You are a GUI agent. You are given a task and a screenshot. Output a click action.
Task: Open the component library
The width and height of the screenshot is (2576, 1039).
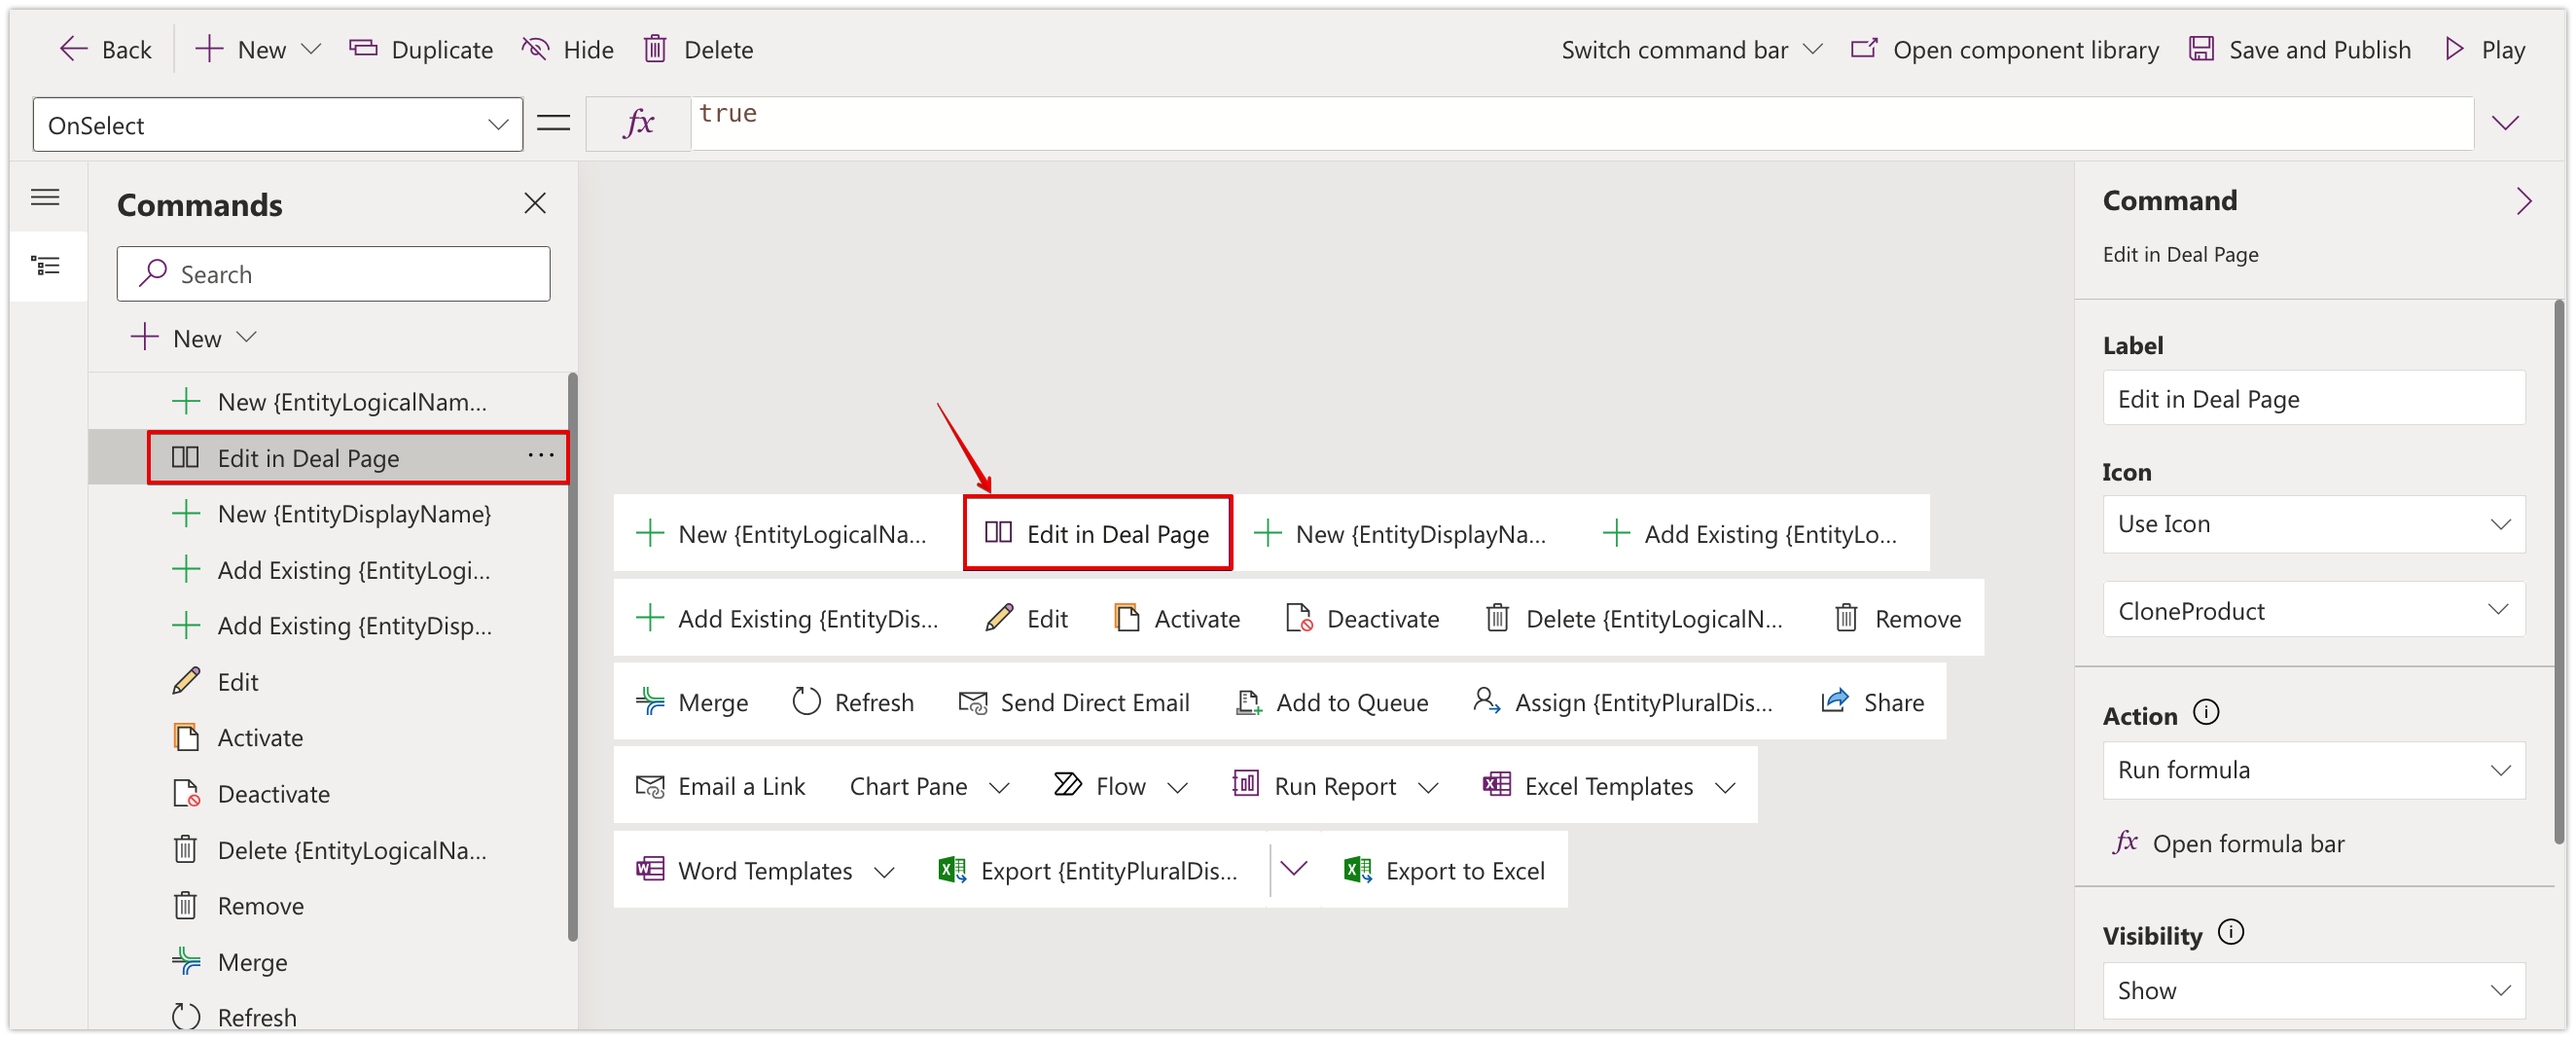point(2004,49)
